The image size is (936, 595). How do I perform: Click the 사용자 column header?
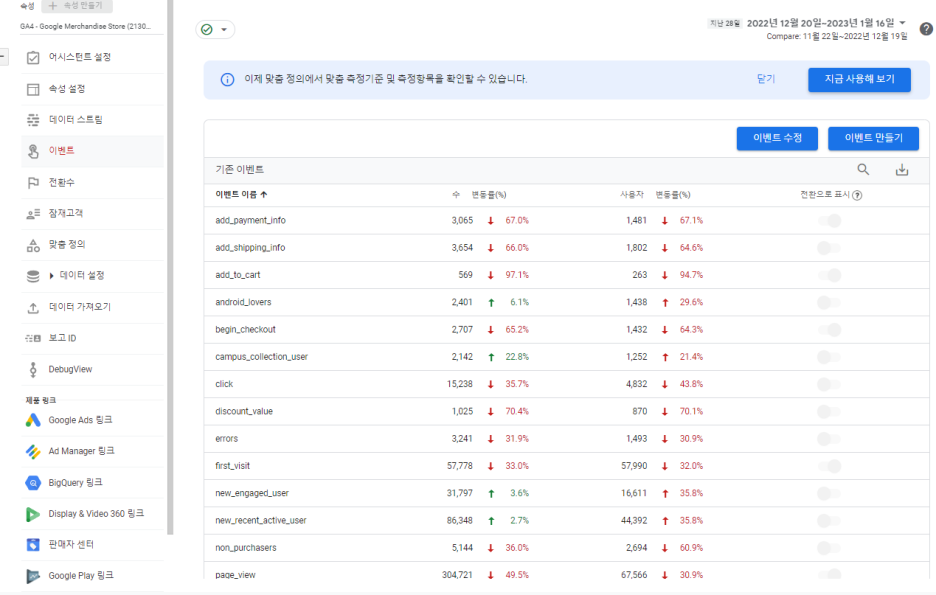click(632, 195)
